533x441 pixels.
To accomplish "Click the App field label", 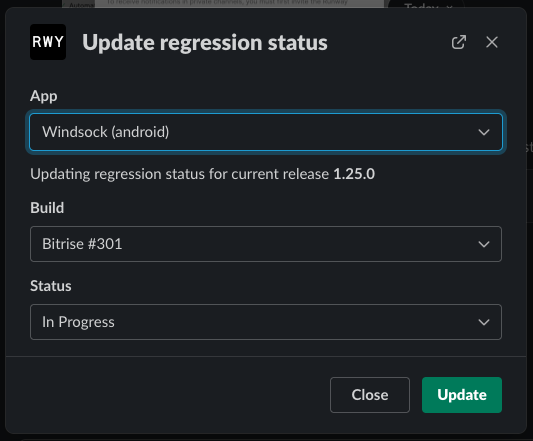I will click(x=44, y=96).
